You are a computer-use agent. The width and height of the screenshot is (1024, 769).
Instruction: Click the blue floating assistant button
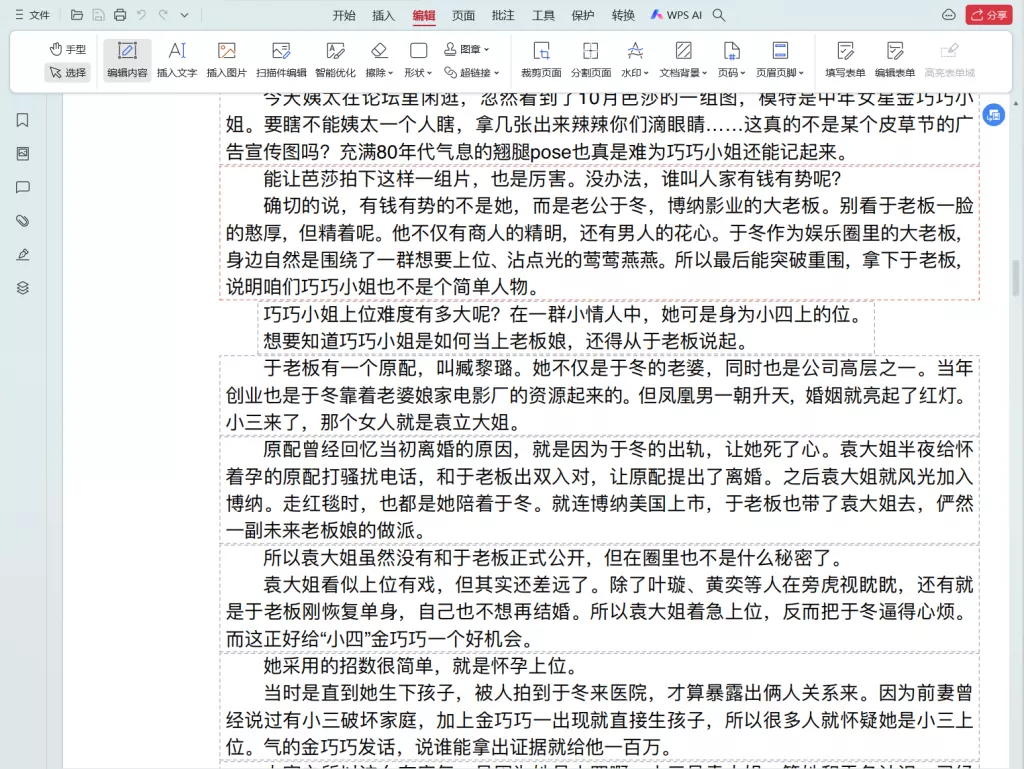994,116
